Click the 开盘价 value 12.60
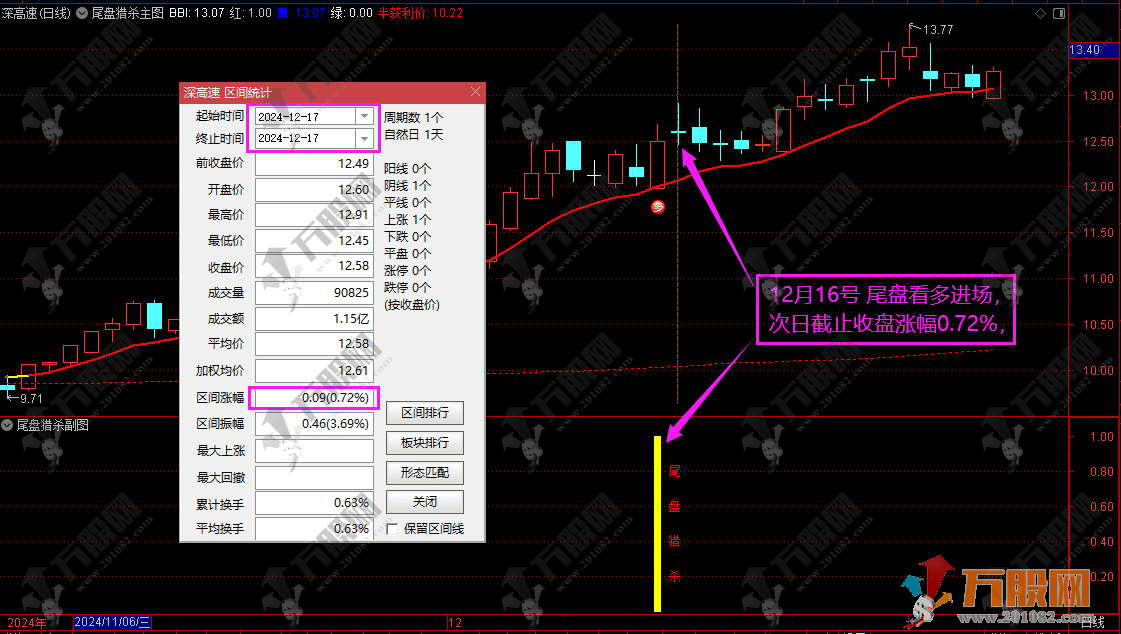 pos(315,189)
